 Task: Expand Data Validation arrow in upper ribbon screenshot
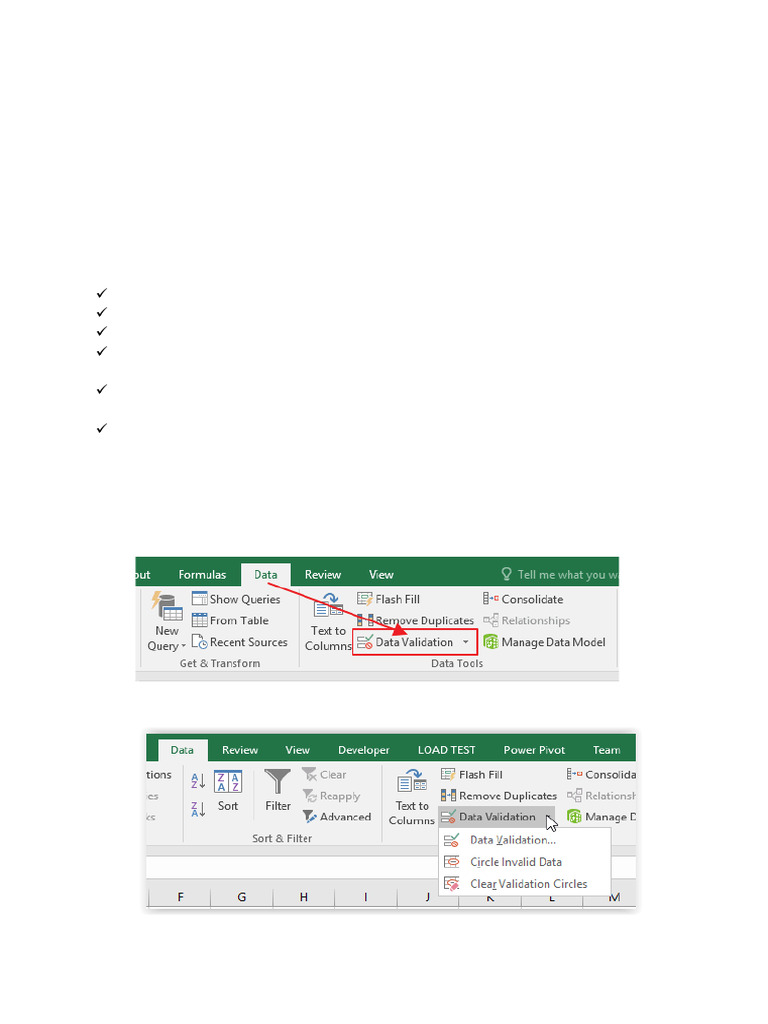click(x=466, y=642)
